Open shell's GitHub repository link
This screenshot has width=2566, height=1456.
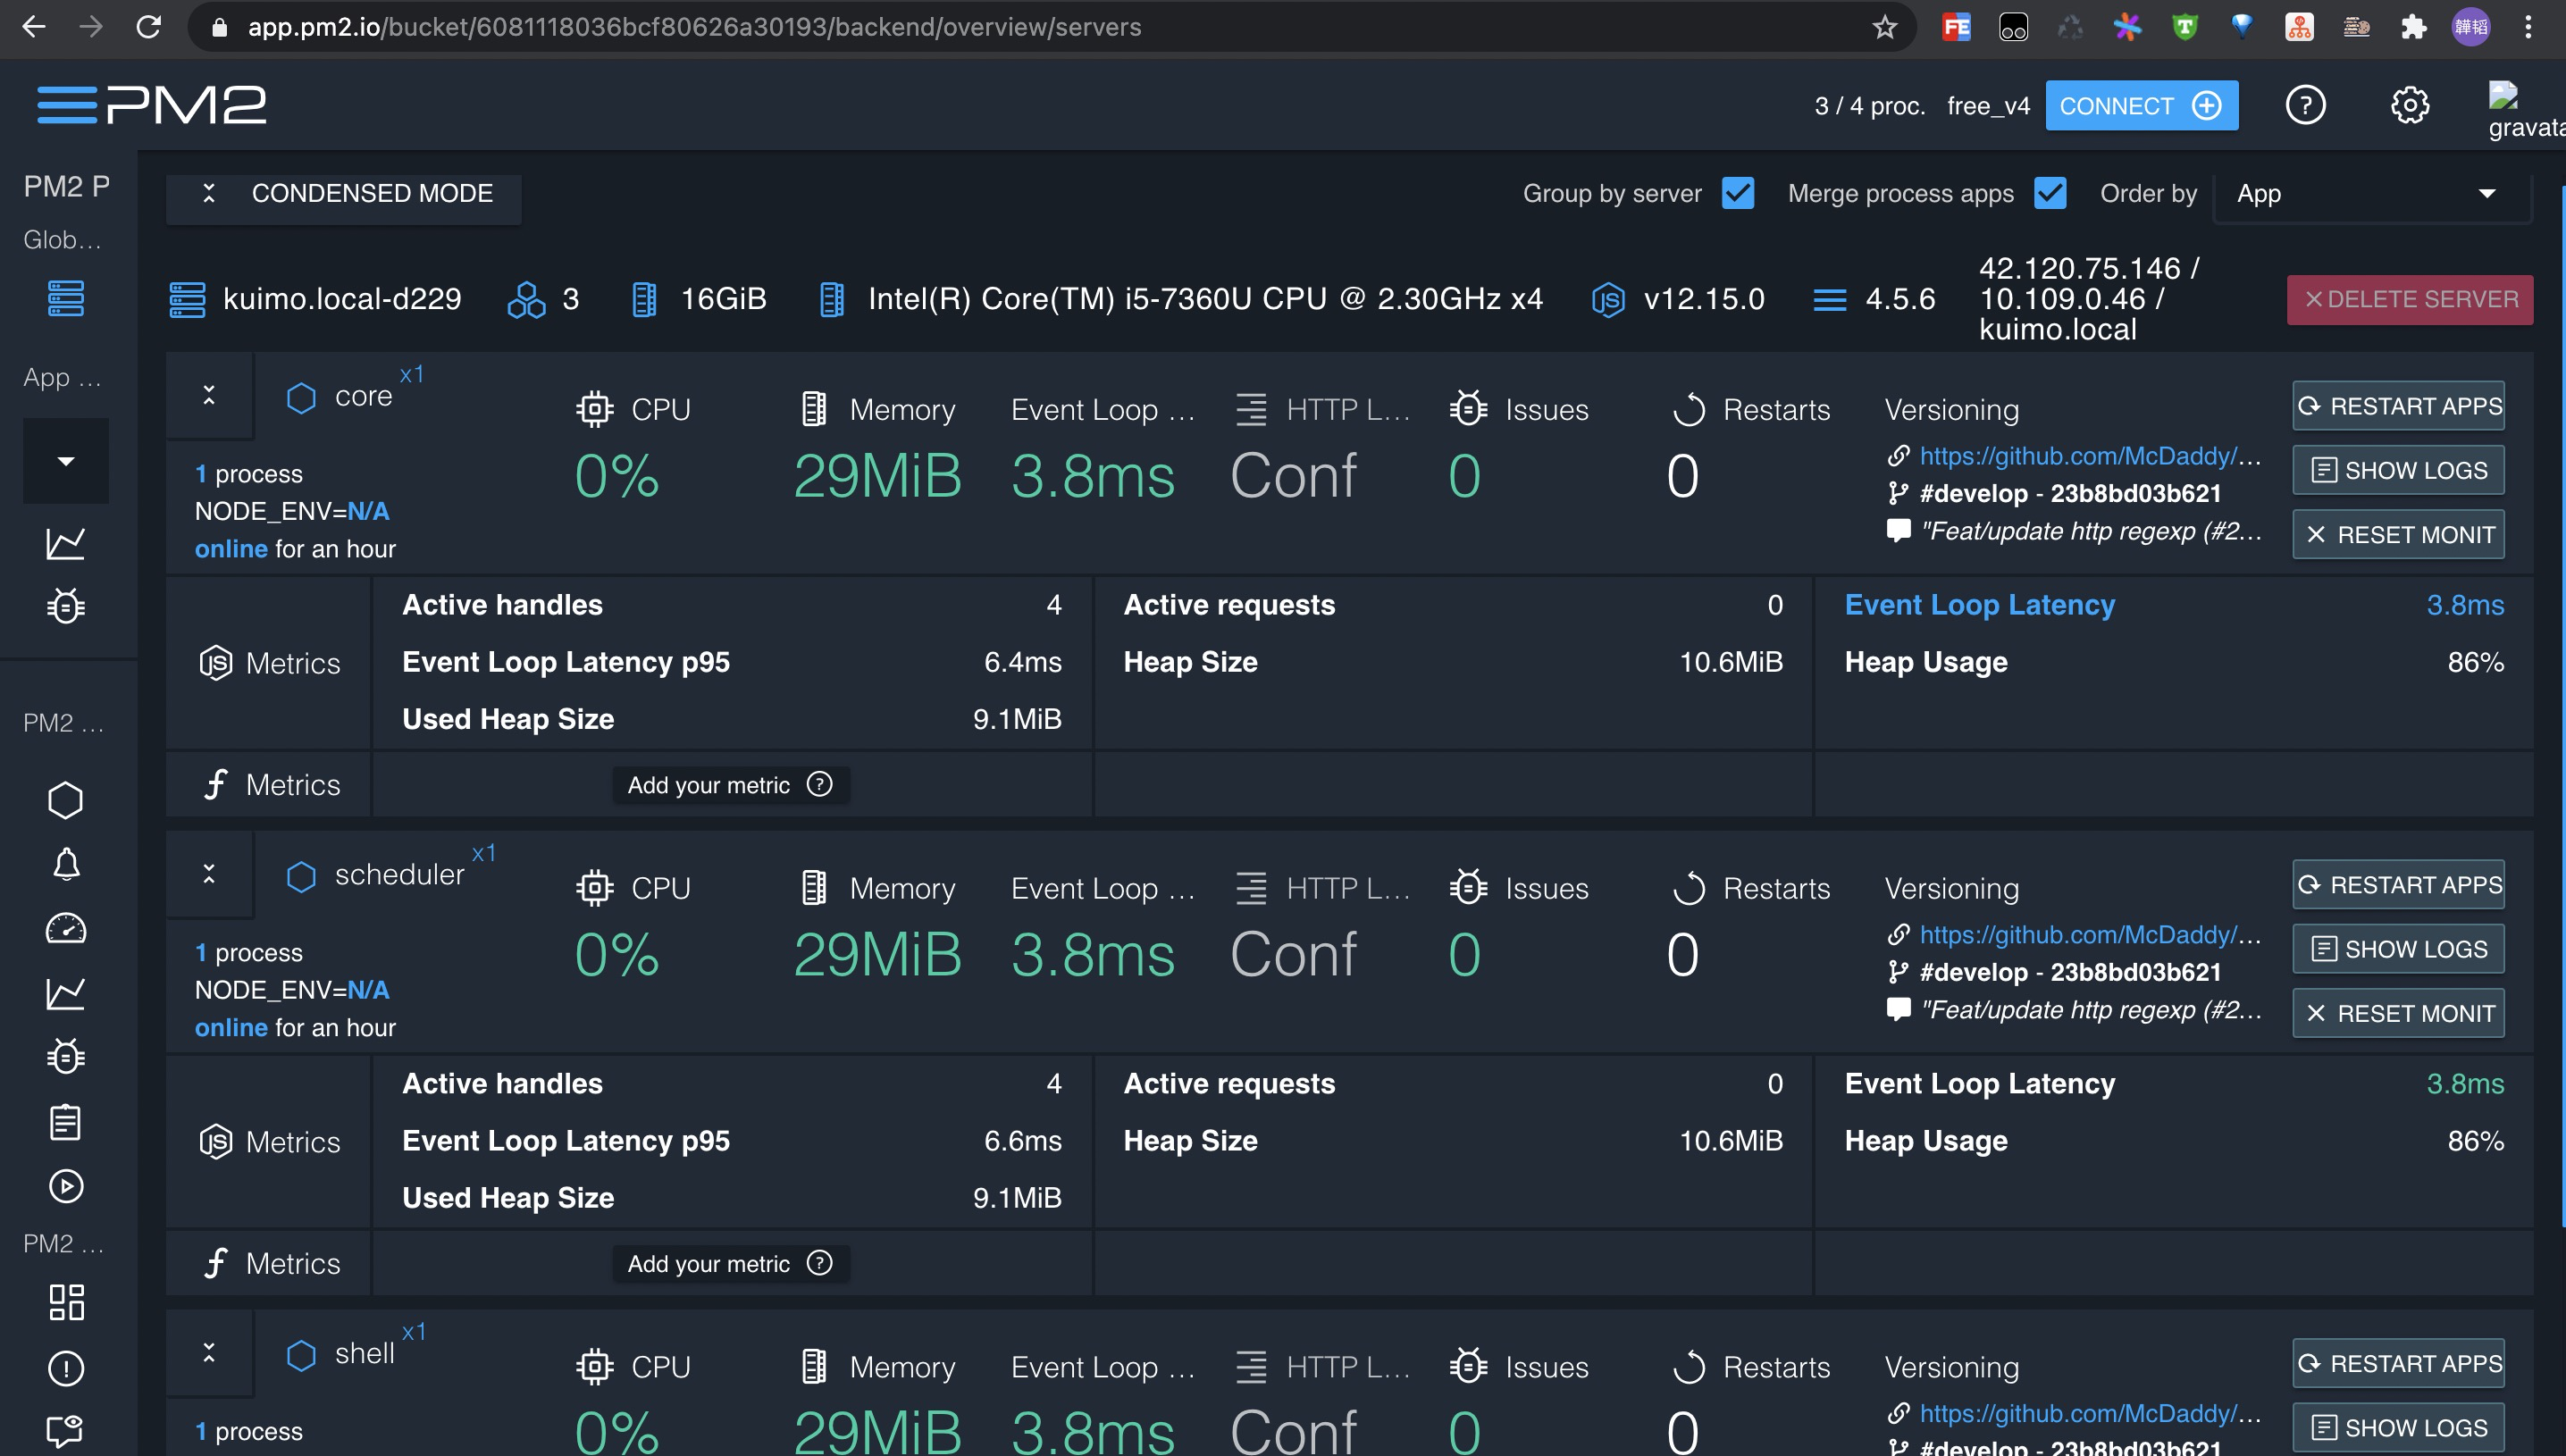tap(2089, 1414)
